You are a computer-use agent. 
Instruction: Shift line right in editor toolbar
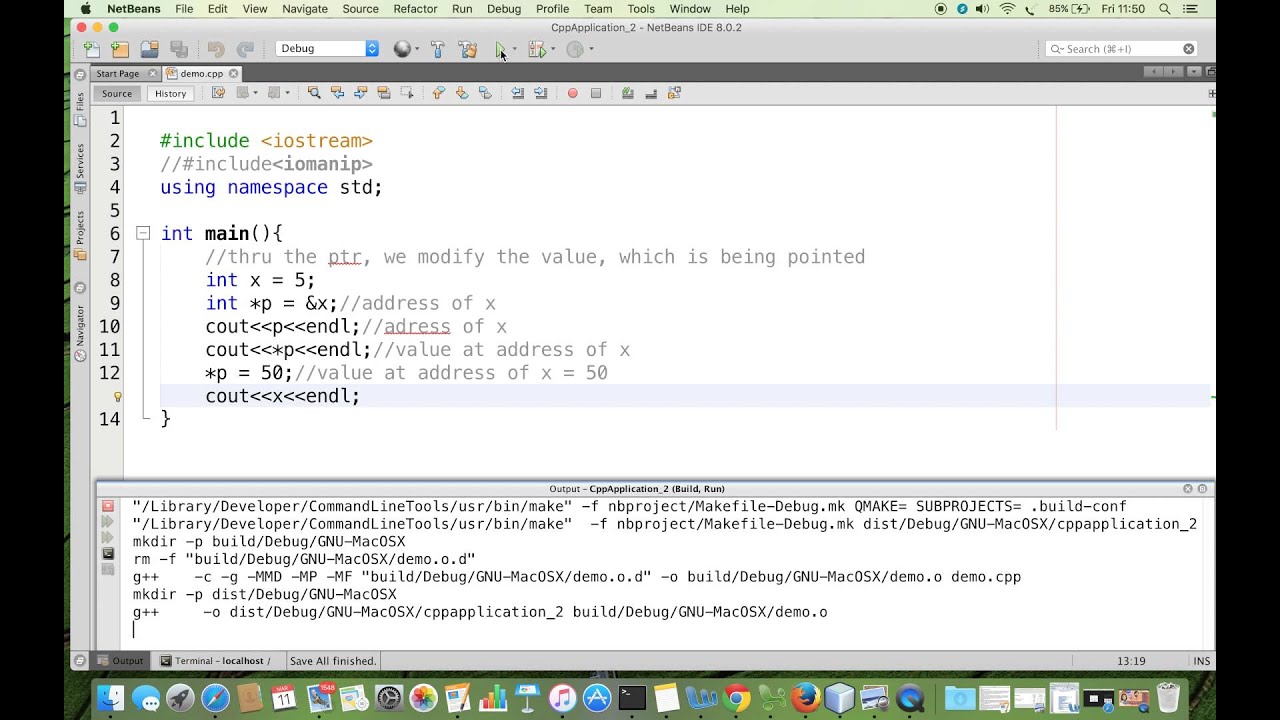coord(540,93)
